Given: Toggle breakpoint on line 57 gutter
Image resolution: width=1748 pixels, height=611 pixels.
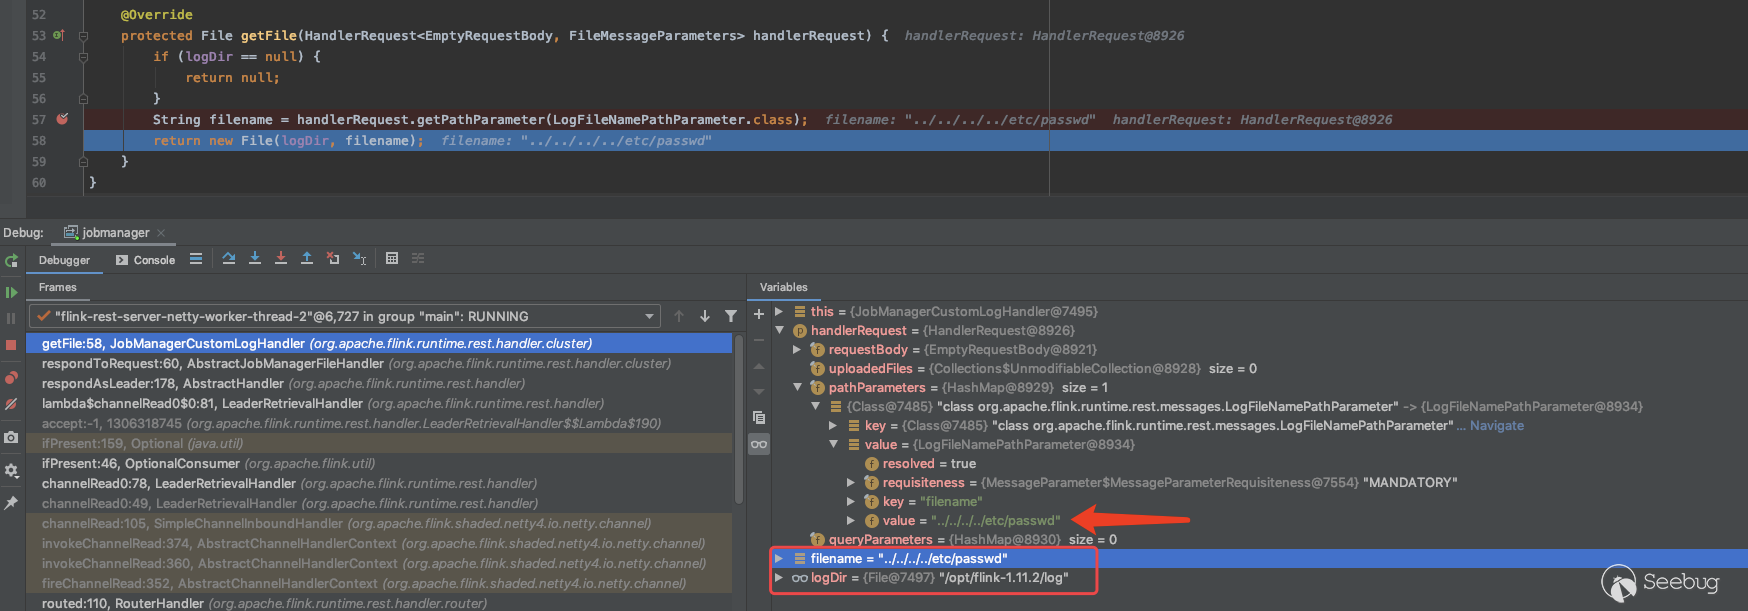Looking at the screenshot, I should (x=62, y=119).
